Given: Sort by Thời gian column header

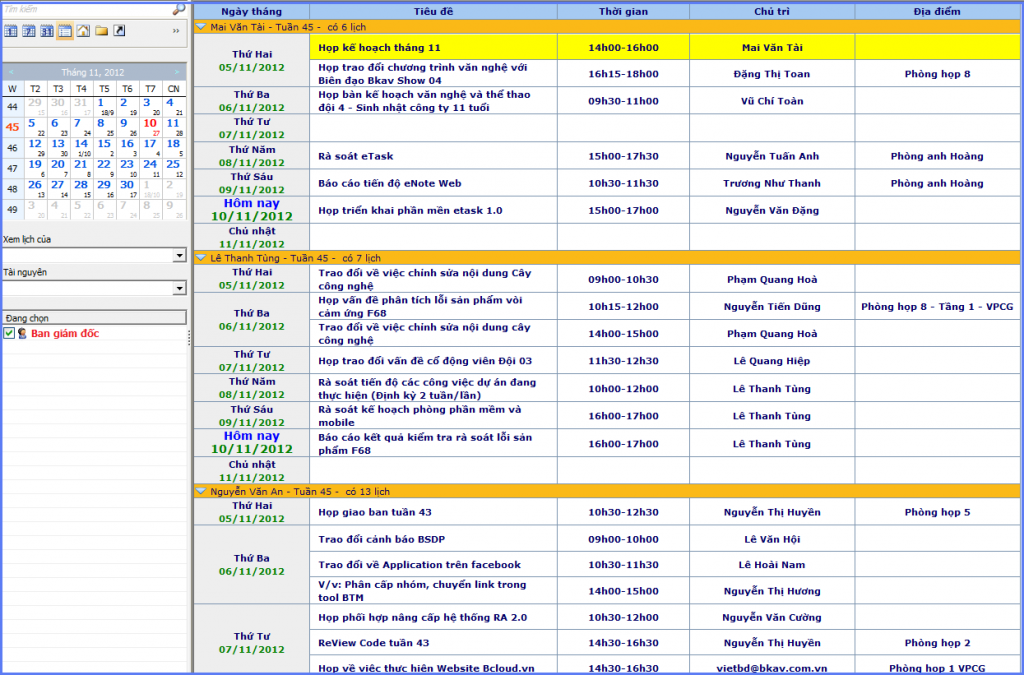Looking at the screenshot, I should [x=623, y=12].
